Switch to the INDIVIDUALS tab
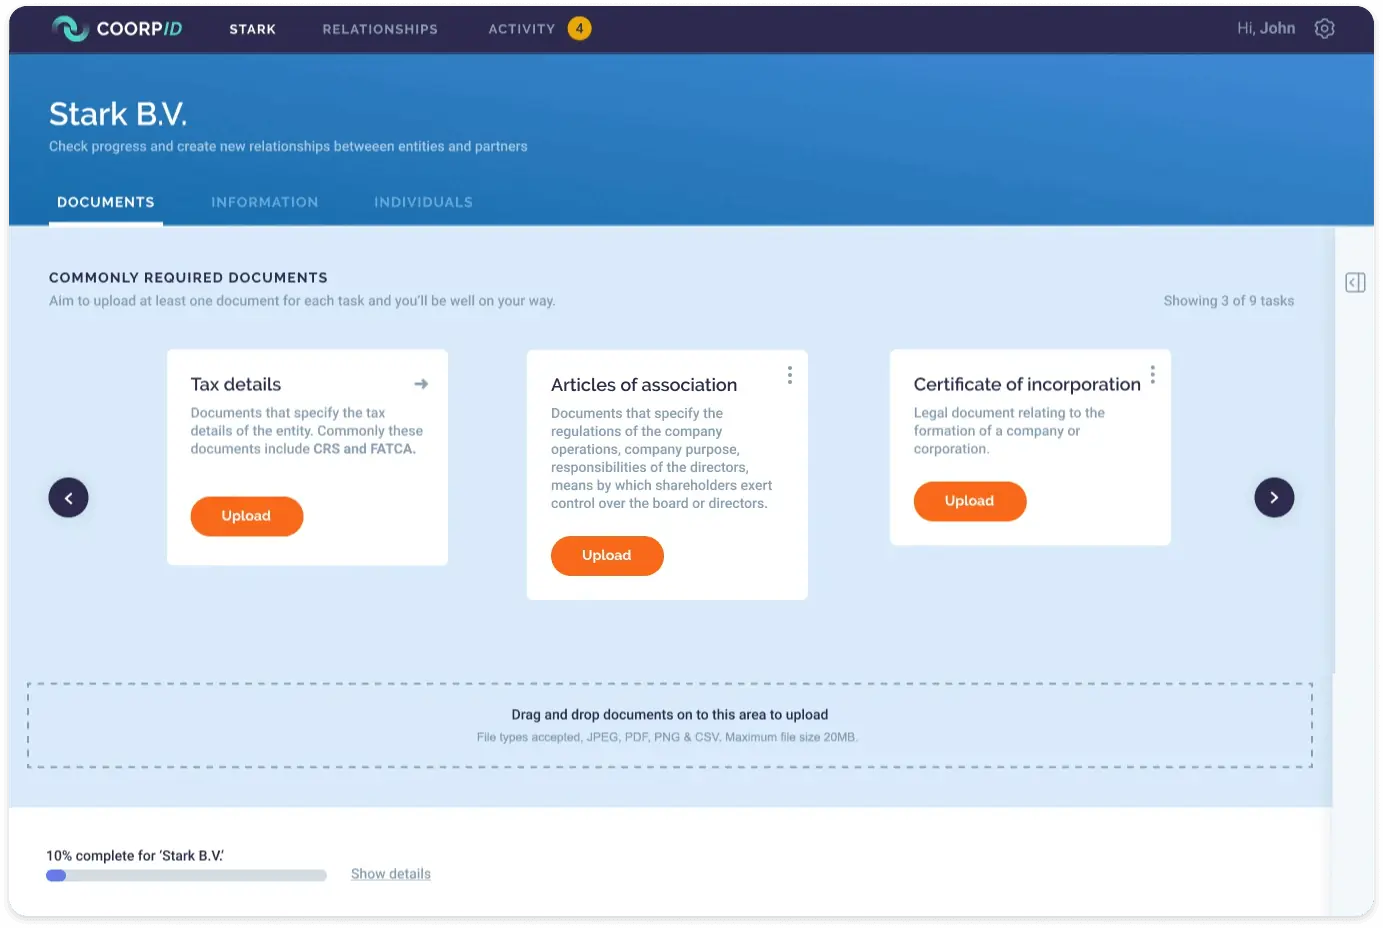Viewport: 1383px width, 928px height. 423,202
